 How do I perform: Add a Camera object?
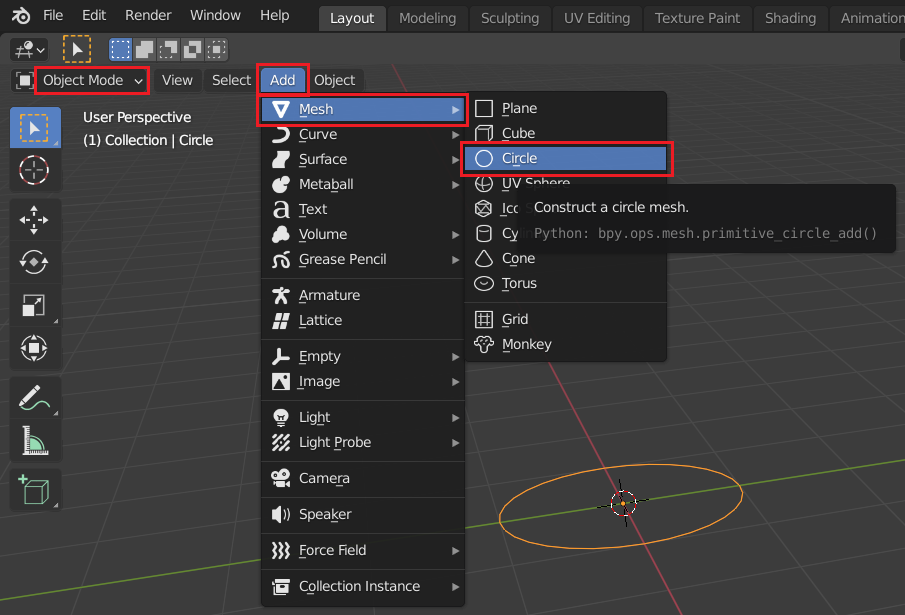pyautogui.click(x=362, y=478)
